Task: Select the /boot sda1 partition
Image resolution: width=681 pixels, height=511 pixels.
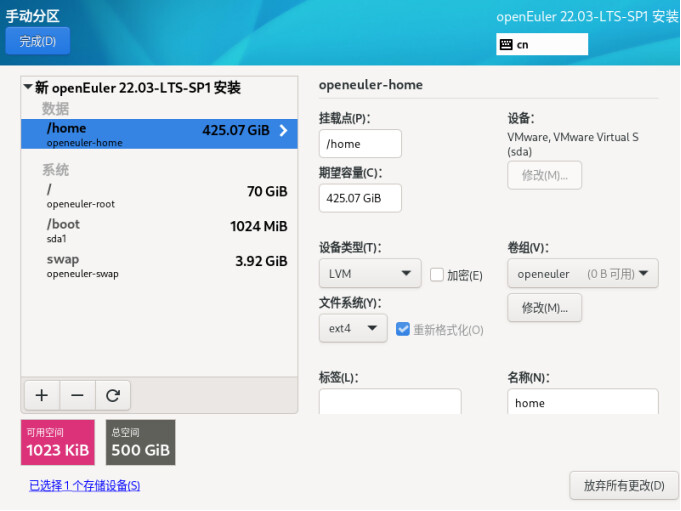Action: click(160, 231)
